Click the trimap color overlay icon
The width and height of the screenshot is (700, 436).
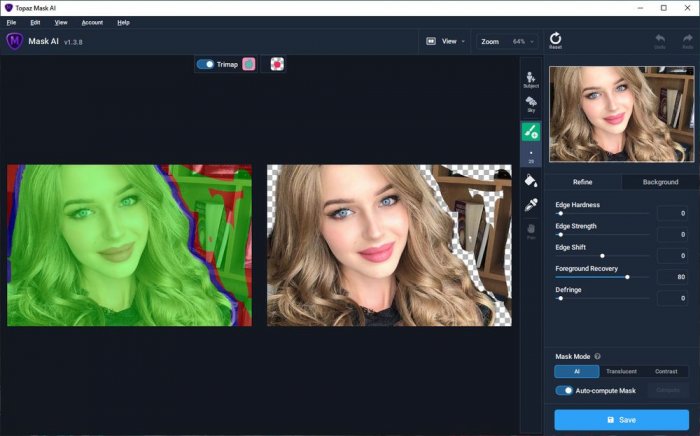249,64
